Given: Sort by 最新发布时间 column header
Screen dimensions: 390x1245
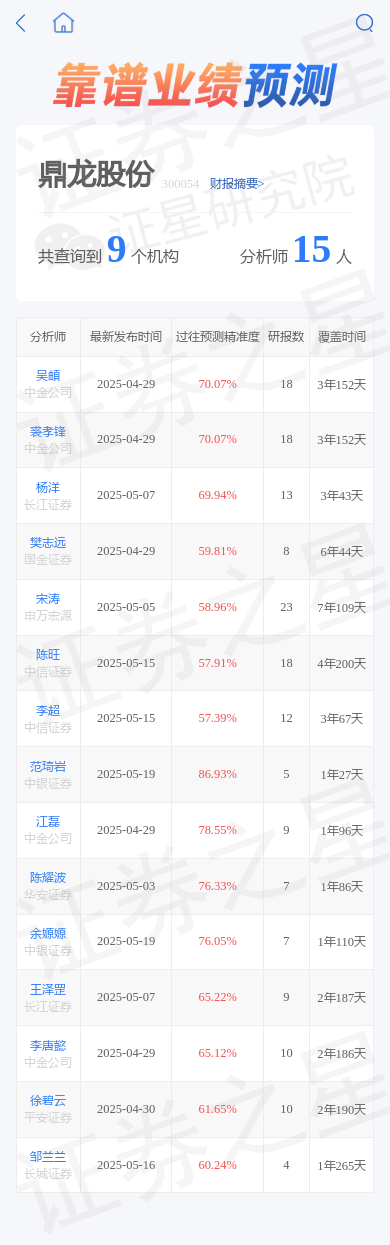Looking at the screenshot, I should (x=126, y=337).
